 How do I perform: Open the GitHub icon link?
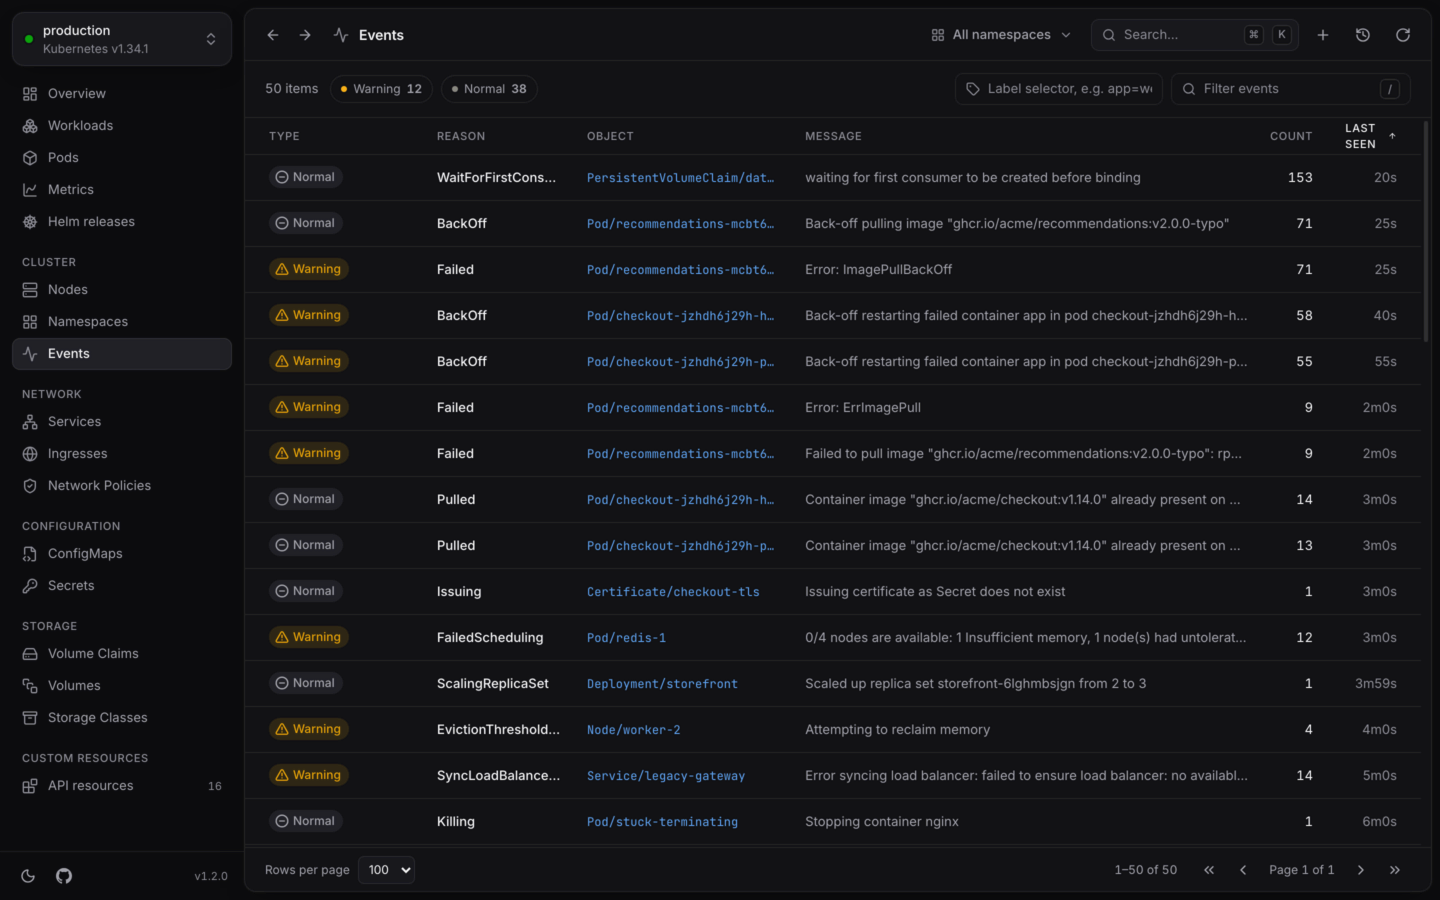[64, 876]
